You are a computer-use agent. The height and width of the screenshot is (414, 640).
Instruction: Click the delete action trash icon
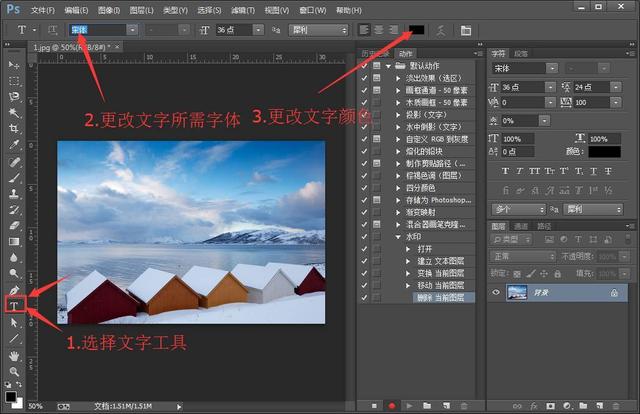pyautogui.click(x=464, y=406)
